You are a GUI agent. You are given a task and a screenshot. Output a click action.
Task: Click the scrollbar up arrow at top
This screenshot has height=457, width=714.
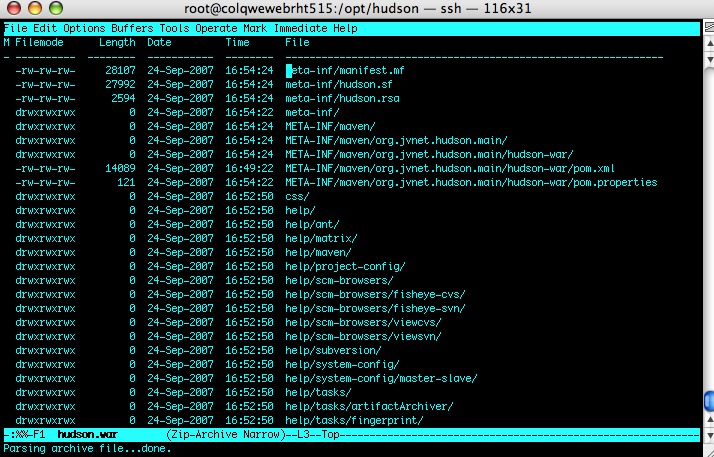tap(709, 43)
